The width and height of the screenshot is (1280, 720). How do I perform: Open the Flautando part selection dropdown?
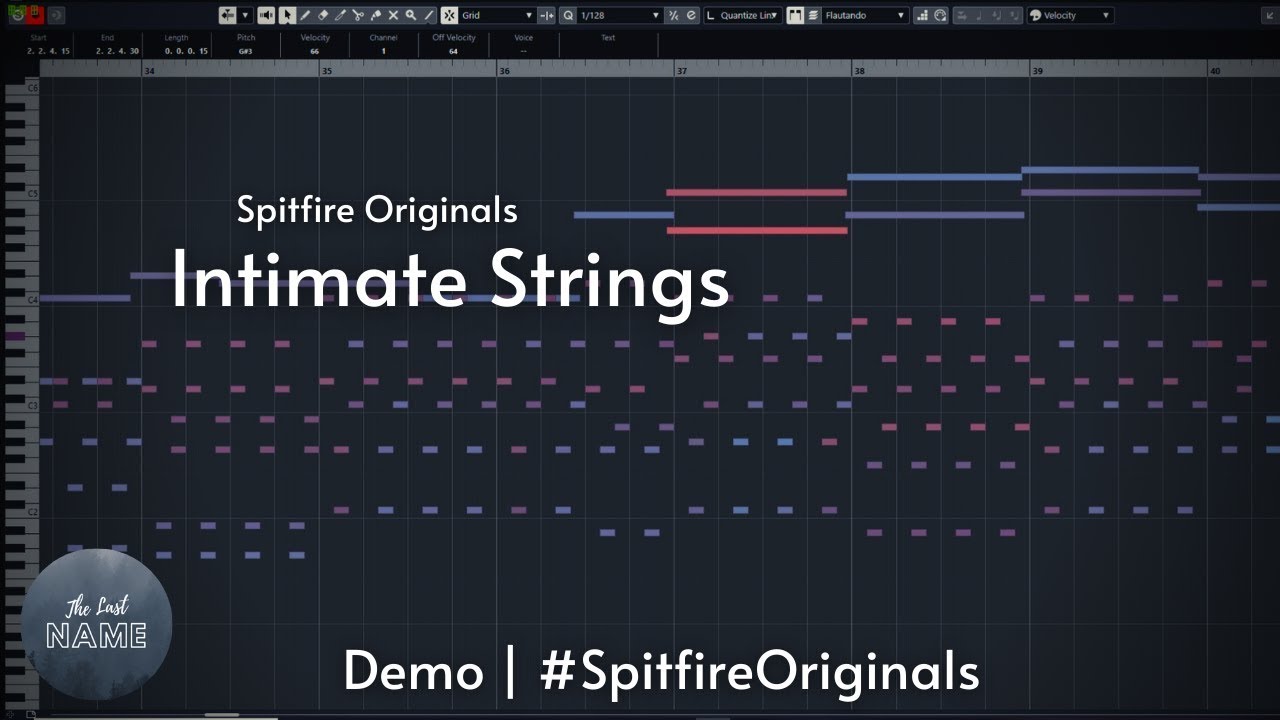point(865,15)
